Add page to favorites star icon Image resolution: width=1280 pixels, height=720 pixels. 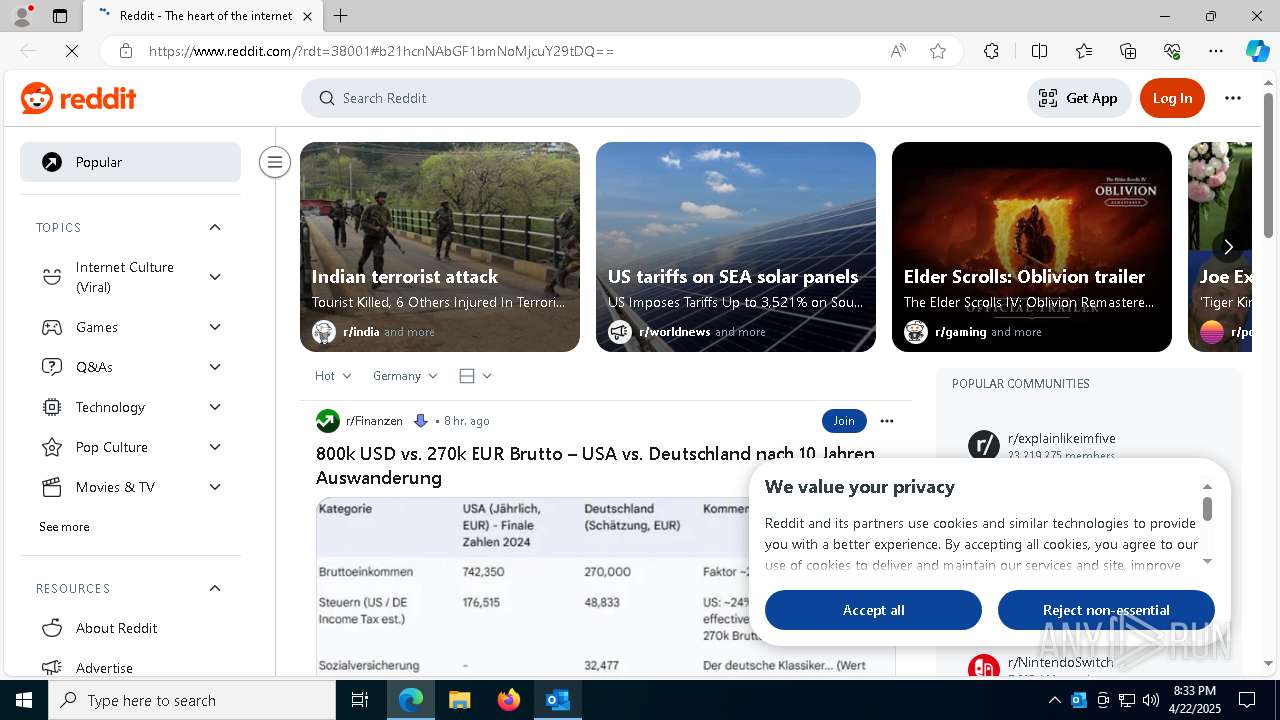click(938, 51)
